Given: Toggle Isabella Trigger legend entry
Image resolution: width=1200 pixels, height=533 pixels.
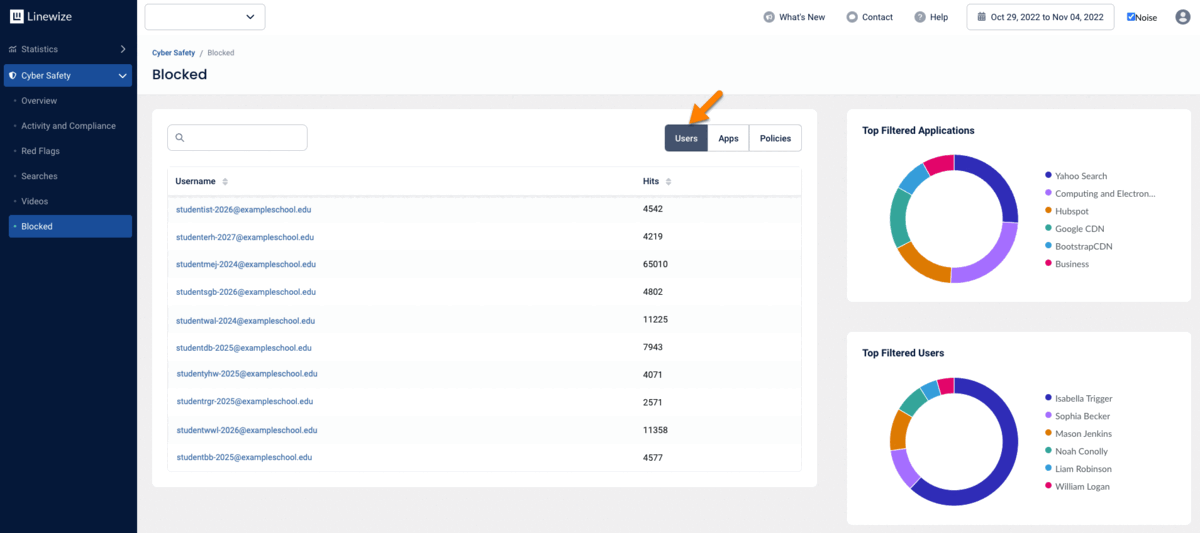Looking at the screenshot, I should click(1083, 399).
